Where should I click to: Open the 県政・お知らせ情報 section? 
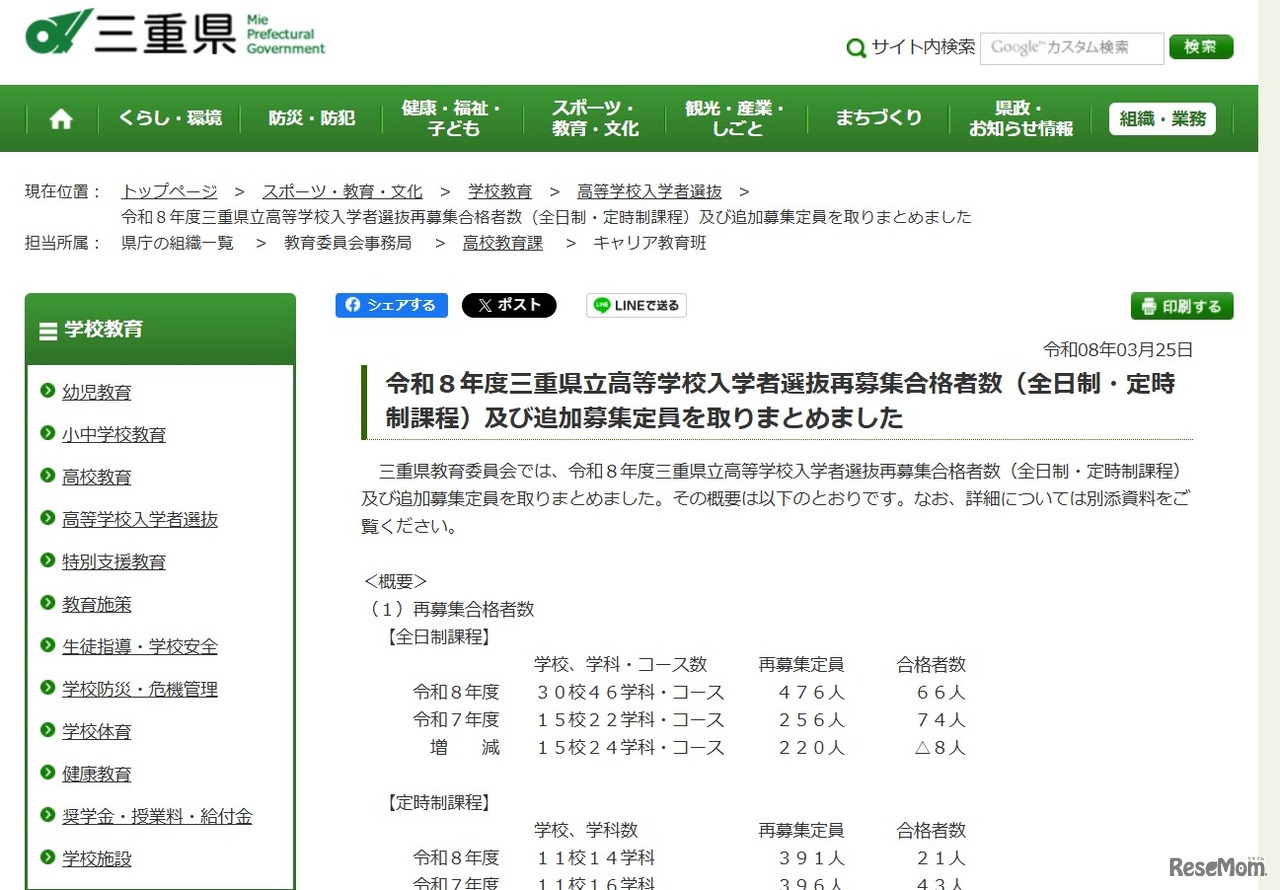coord(1019,118)
